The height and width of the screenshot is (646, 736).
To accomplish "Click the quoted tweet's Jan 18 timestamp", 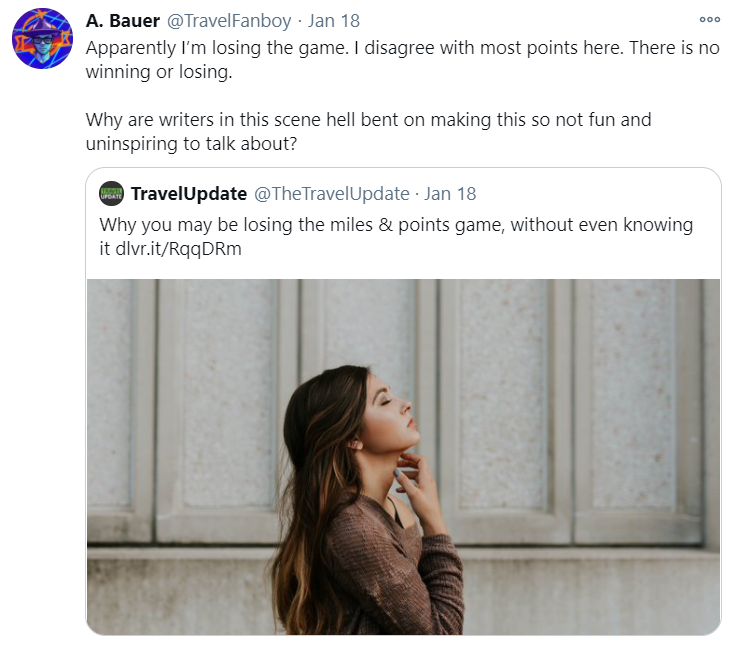I will coord(450,194).
